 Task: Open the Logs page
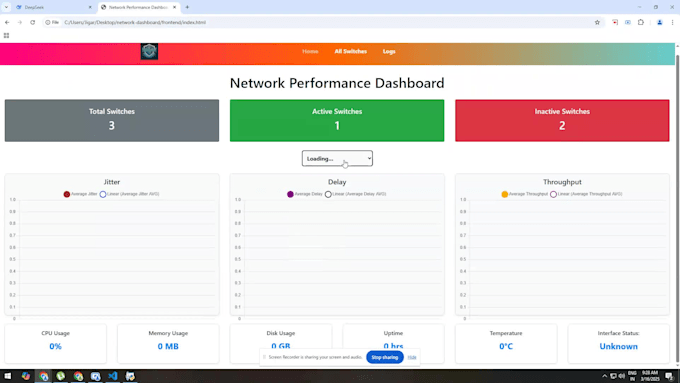pos(389,51)
